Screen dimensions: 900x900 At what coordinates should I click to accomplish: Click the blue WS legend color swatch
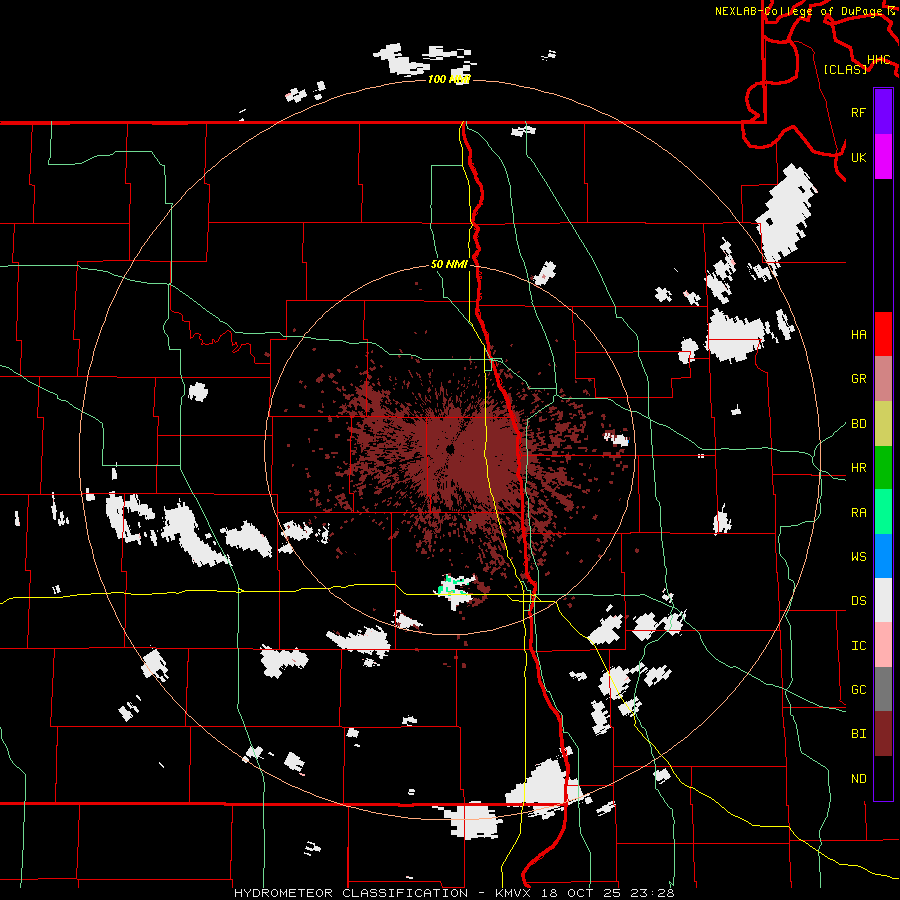(883, 556)
